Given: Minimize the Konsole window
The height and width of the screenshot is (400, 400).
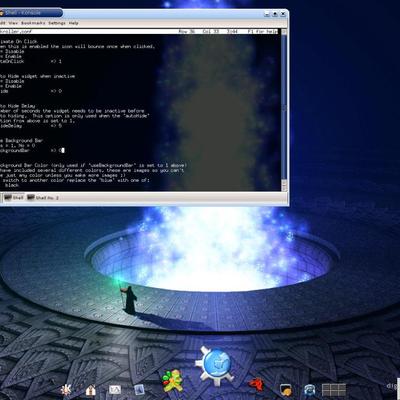Looking at the screenshot, I should pyautogui.click(x=267, y=14).
